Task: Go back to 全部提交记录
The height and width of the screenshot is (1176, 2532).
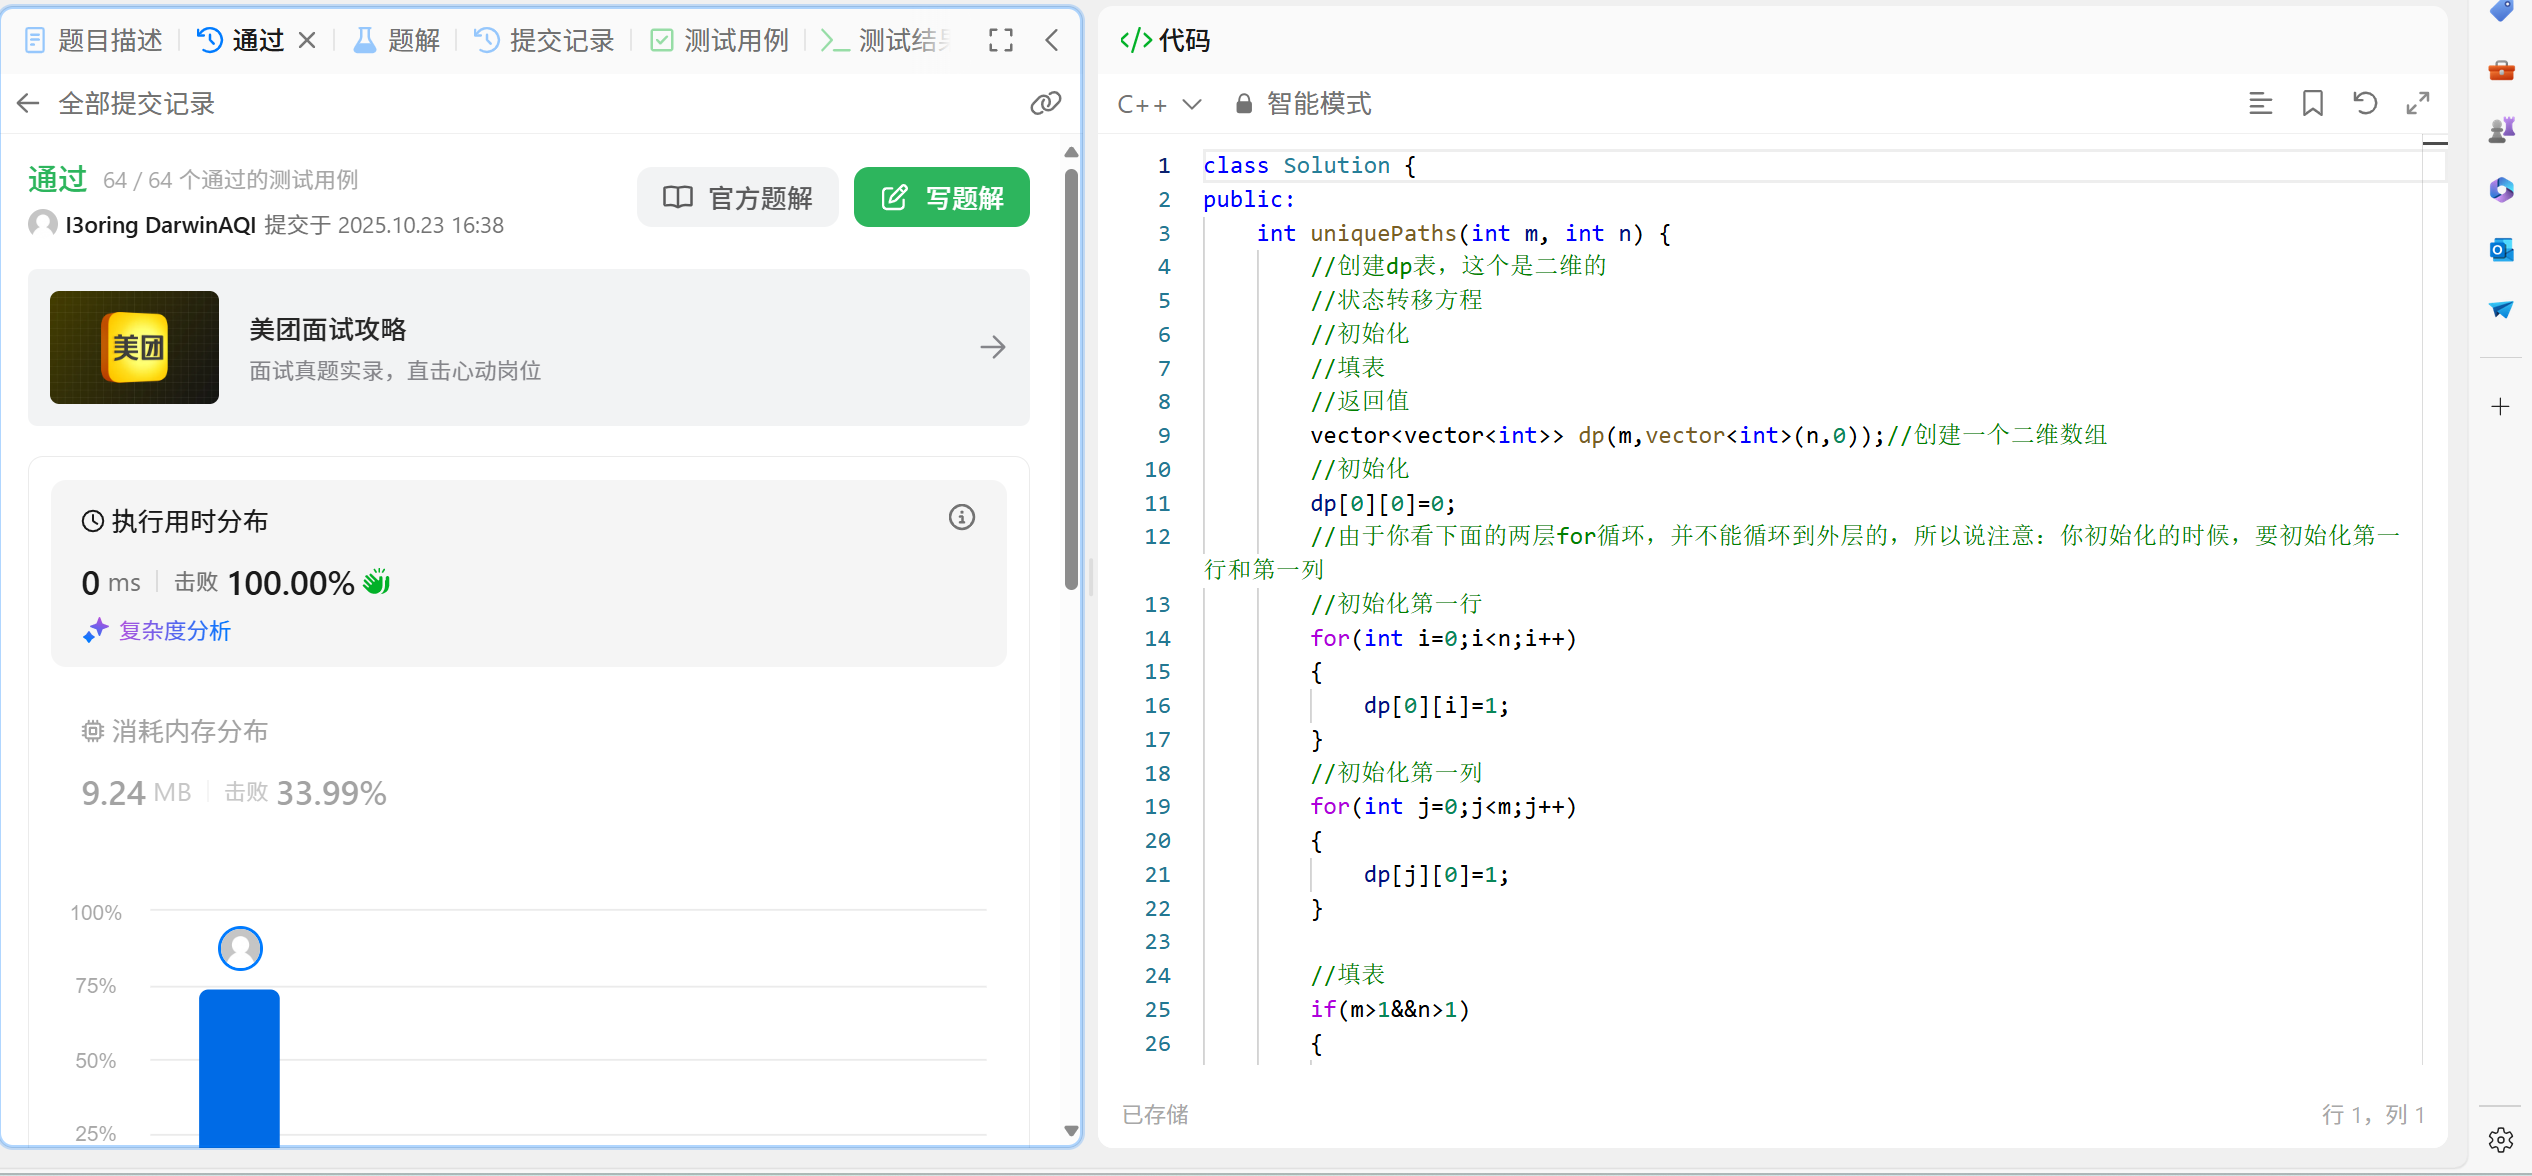Action: click(28, 103)
